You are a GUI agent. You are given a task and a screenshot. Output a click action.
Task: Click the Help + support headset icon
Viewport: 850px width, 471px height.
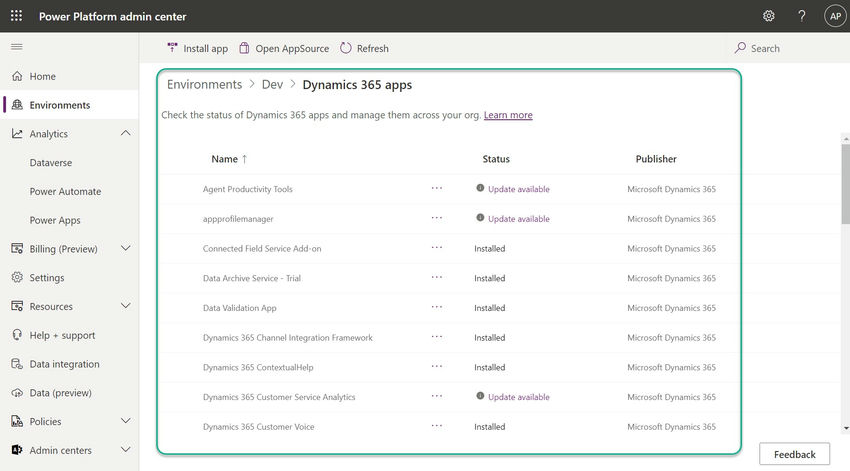click(17, 335)
